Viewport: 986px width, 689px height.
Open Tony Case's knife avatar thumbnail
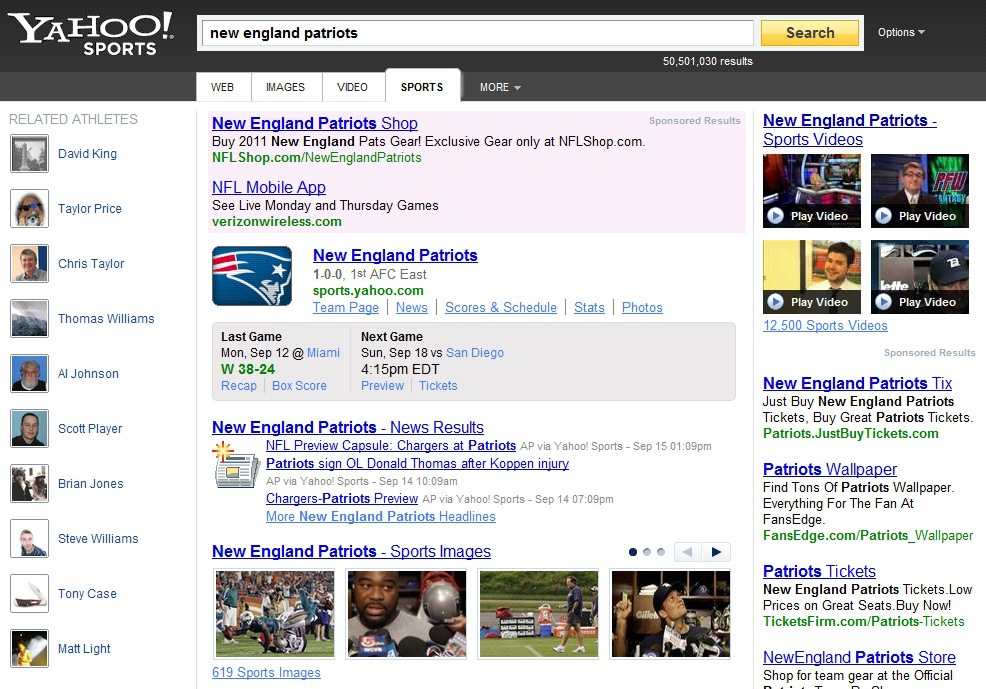tap(30, 593)
